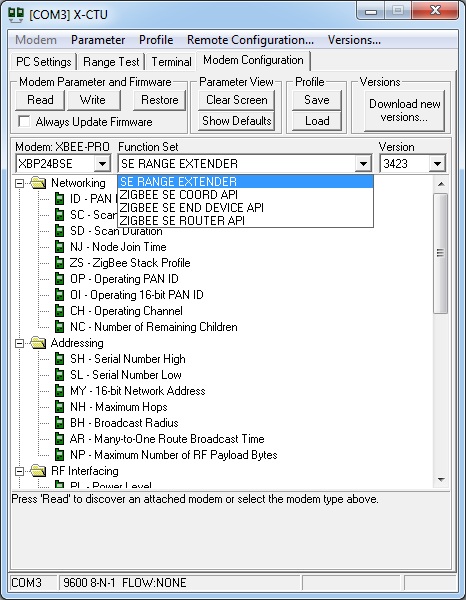
Task: Choose ZIGBEE SE END DEVICE API option
Action: [245, 207]
